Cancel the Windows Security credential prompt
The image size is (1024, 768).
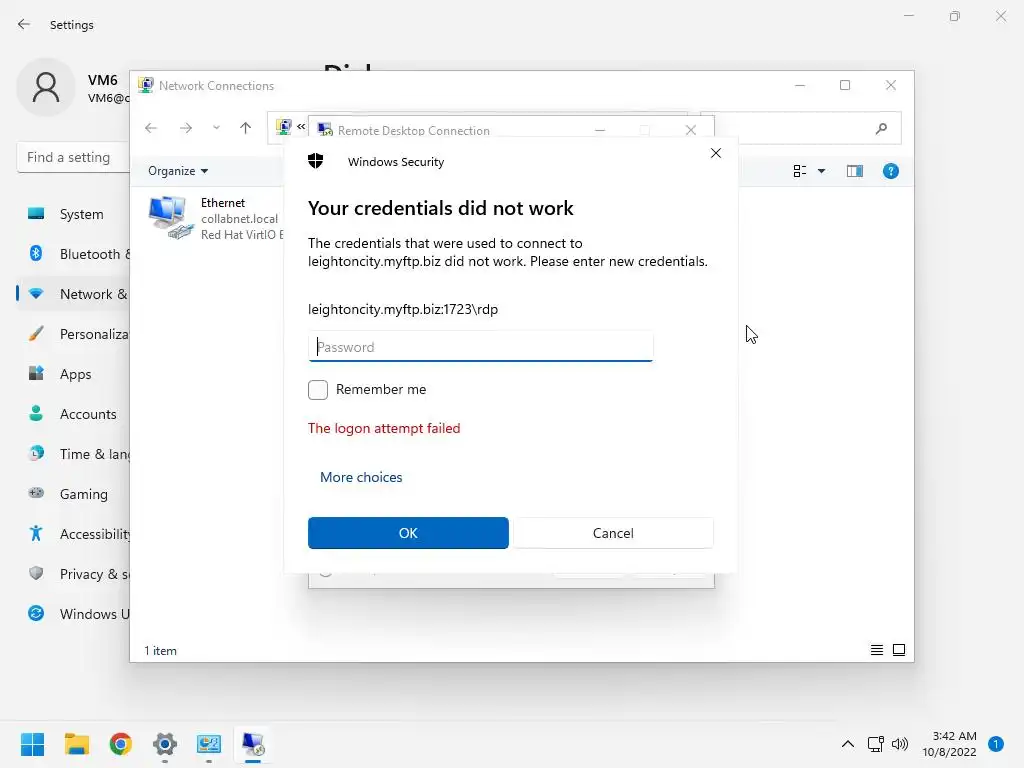[613, 533]
